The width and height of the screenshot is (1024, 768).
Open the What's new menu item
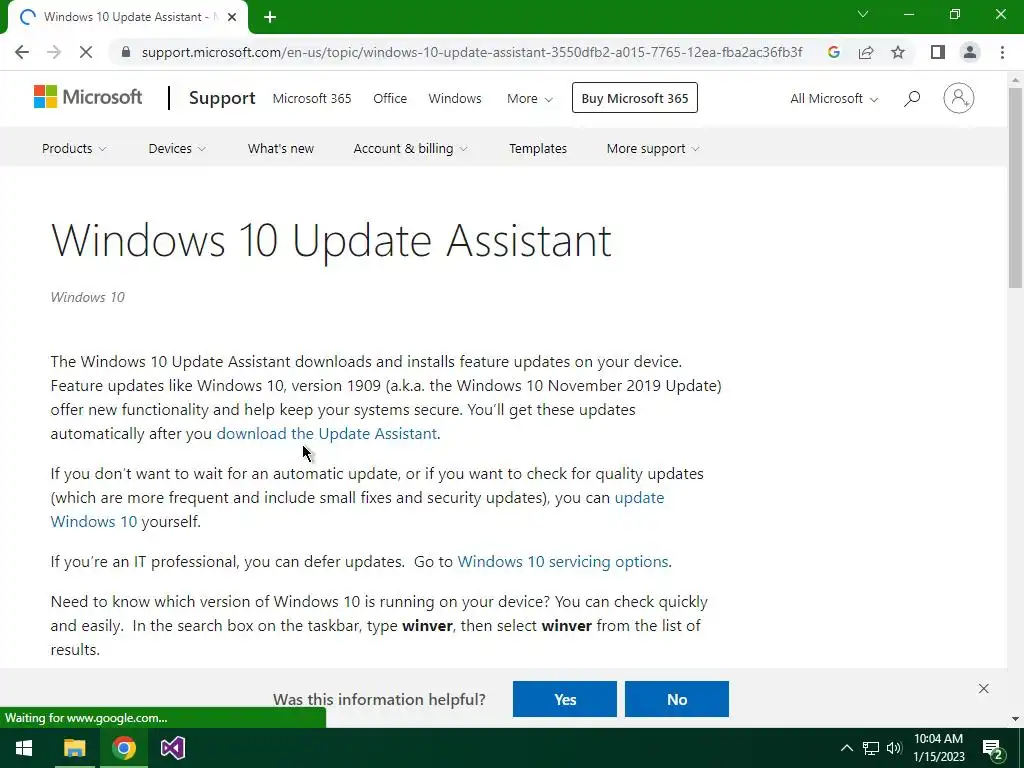point(281,148)
